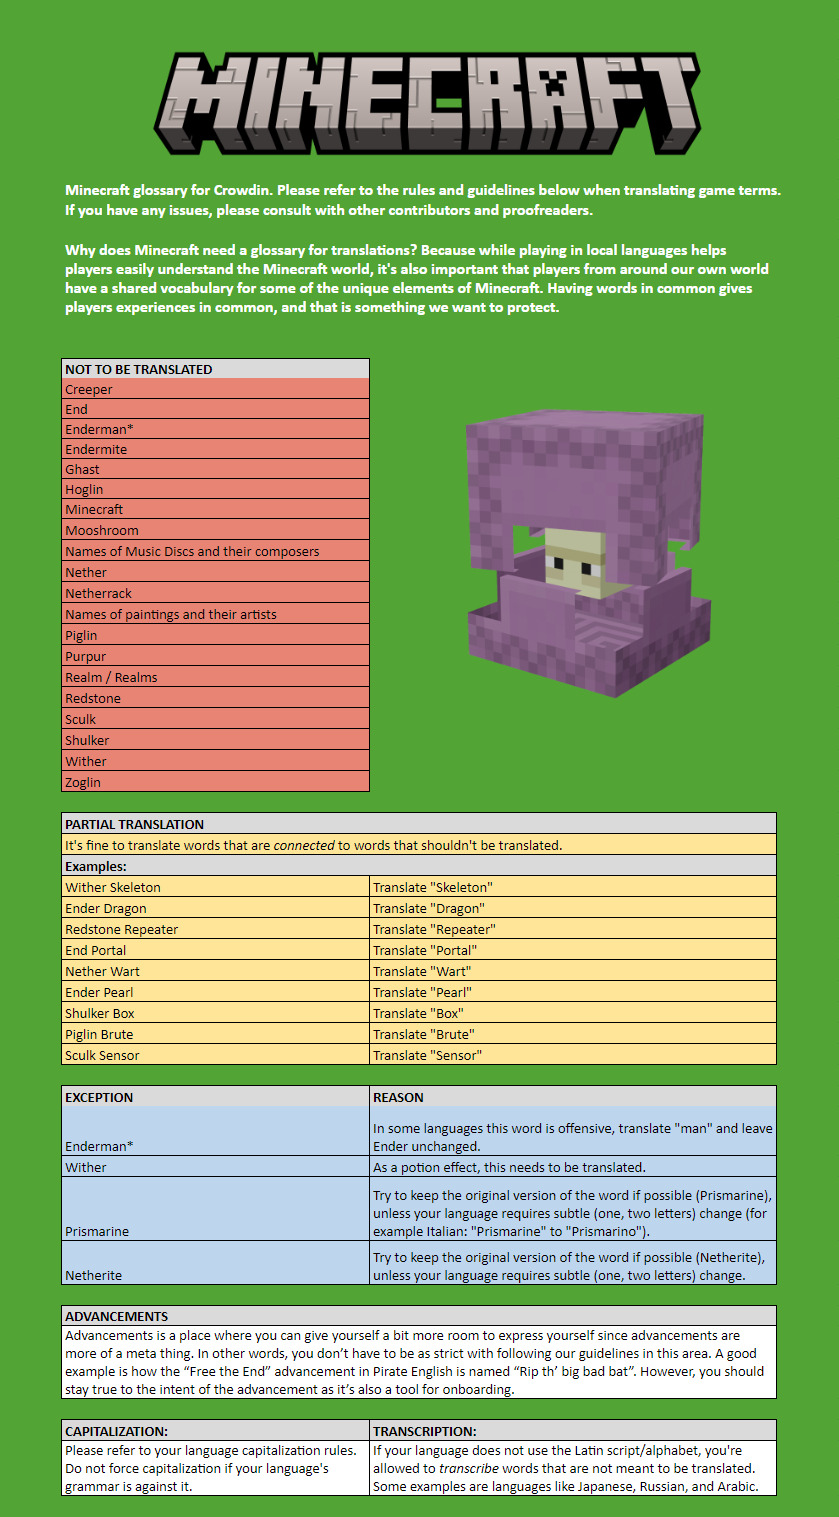Select the "NOT TO BE TRANSLATED" header cell
Viewport: 839px width, 1517px height.
click(216, 369)
